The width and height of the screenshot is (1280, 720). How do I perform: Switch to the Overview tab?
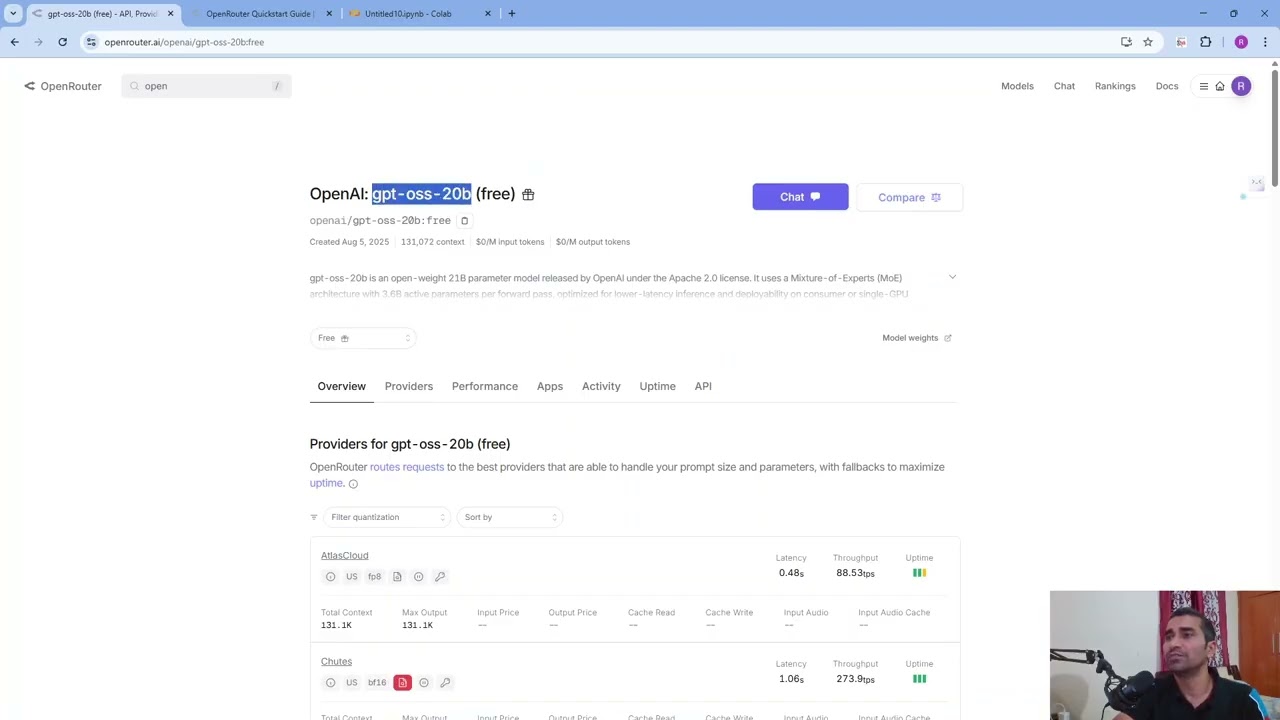pos(341,386)
